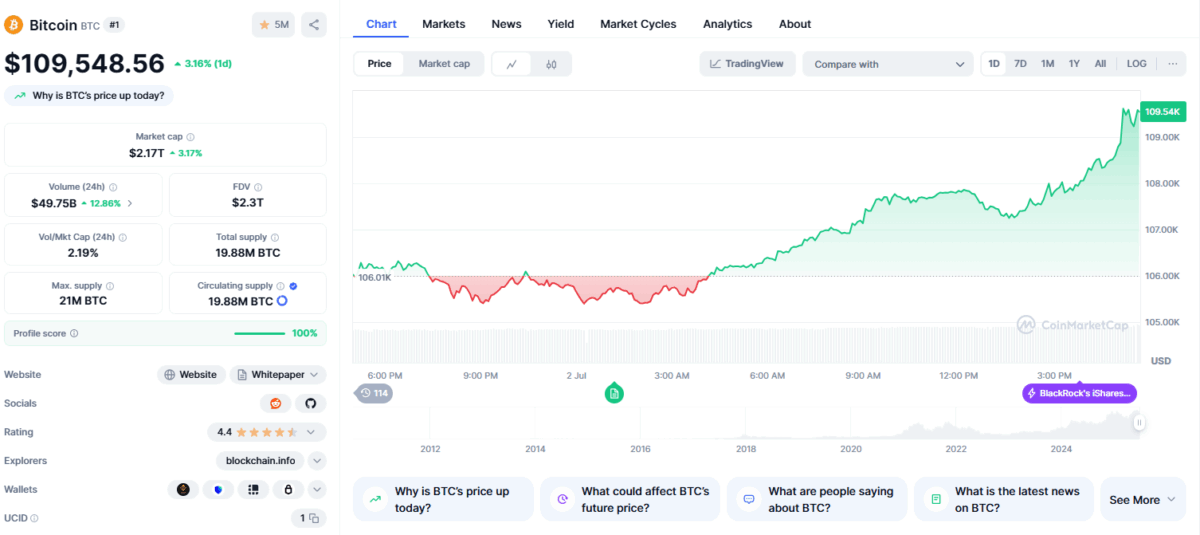Switch to line chart view icon
Viewport: 1200px width, 535px height.
point(512,64)
